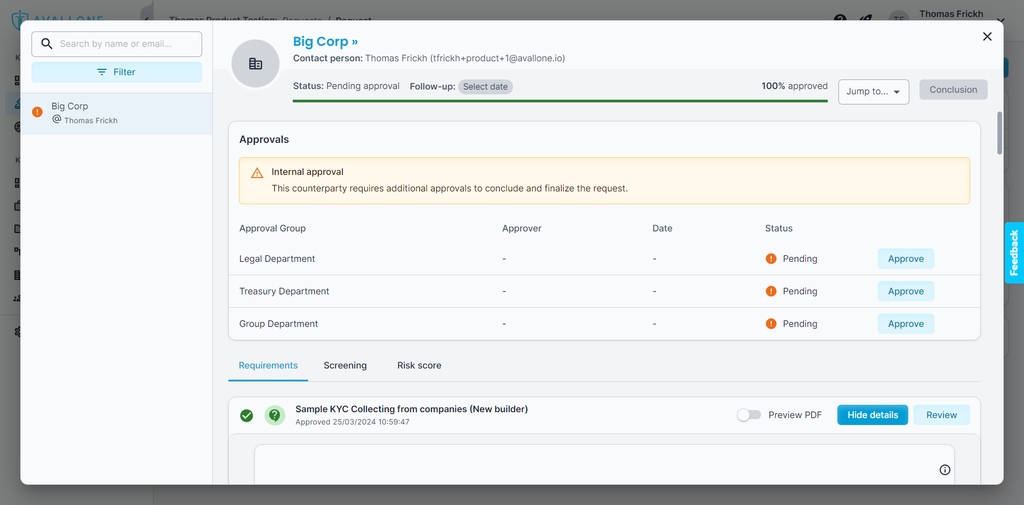Click the 'Approved 25/03/2024 10:59:47' timestamp

click(353, 422)
